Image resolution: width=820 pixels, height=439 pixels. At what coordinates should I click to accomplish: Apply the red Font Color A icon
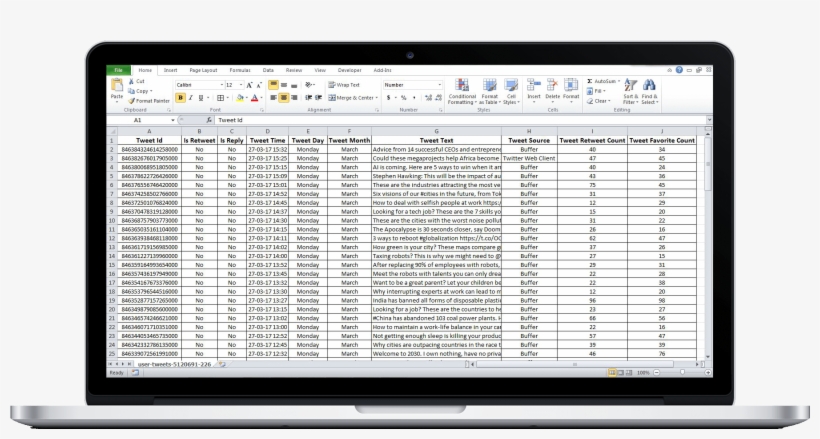click(254, 98)
